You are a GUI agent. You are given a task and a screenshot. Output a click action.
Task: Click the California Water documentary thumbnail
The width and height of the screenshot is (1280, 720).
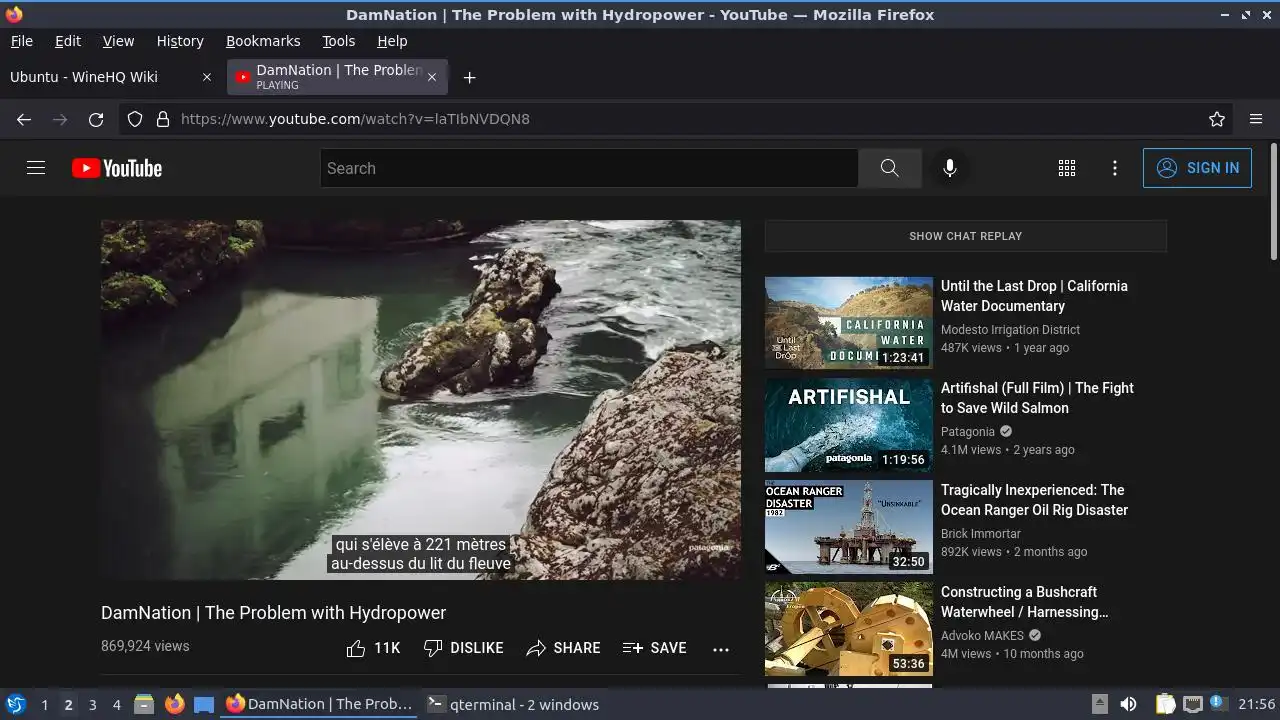(849, 323)
